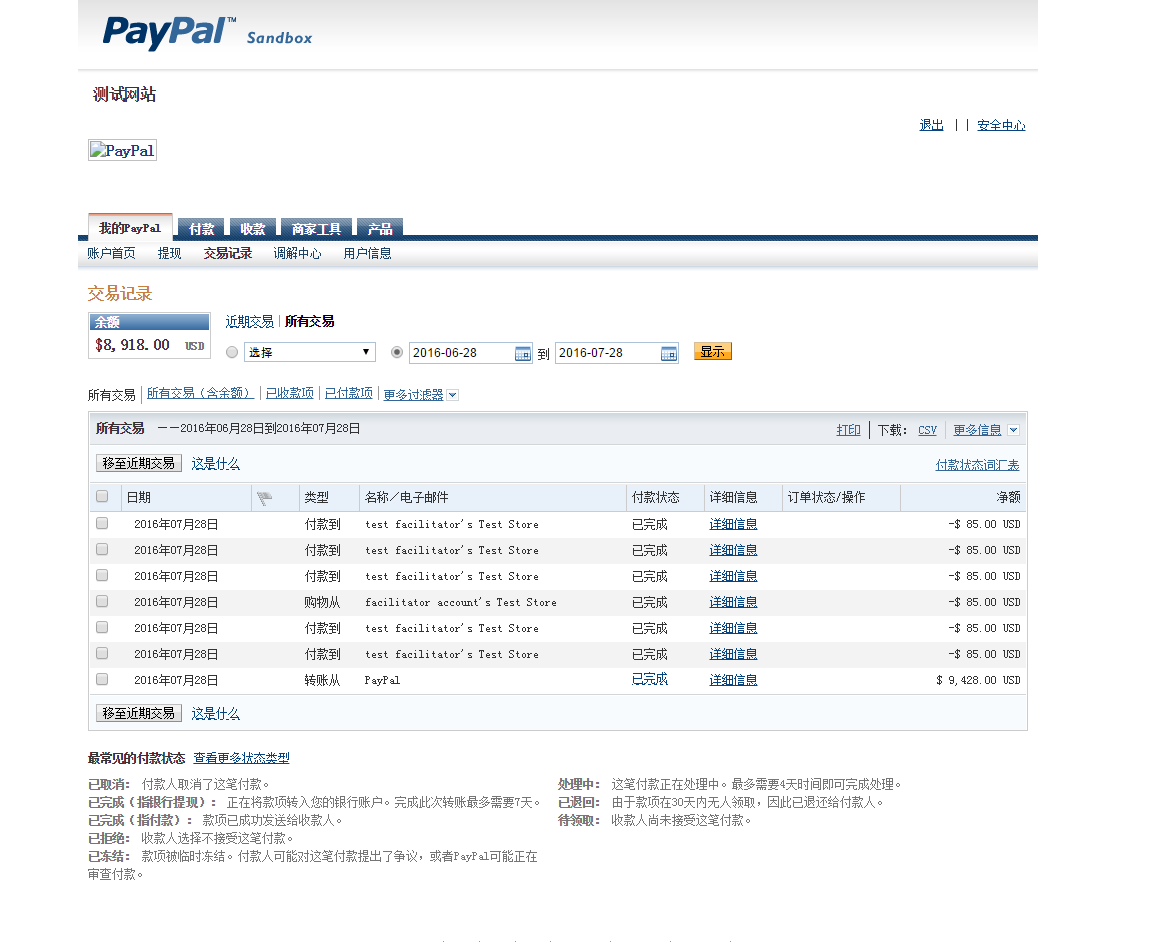Switch to the 收款 tab
The height and width of the screenshot is (942, 1167).
coord(252,228)
